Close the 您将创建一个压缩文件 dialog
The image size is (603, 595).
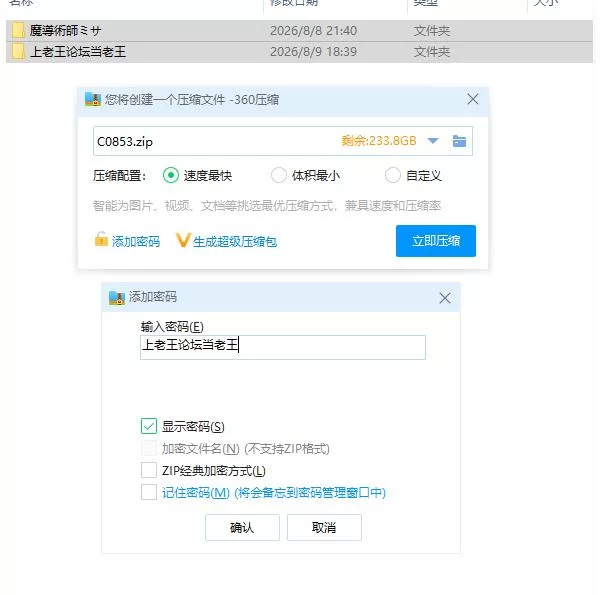click(x=473, y=99)
